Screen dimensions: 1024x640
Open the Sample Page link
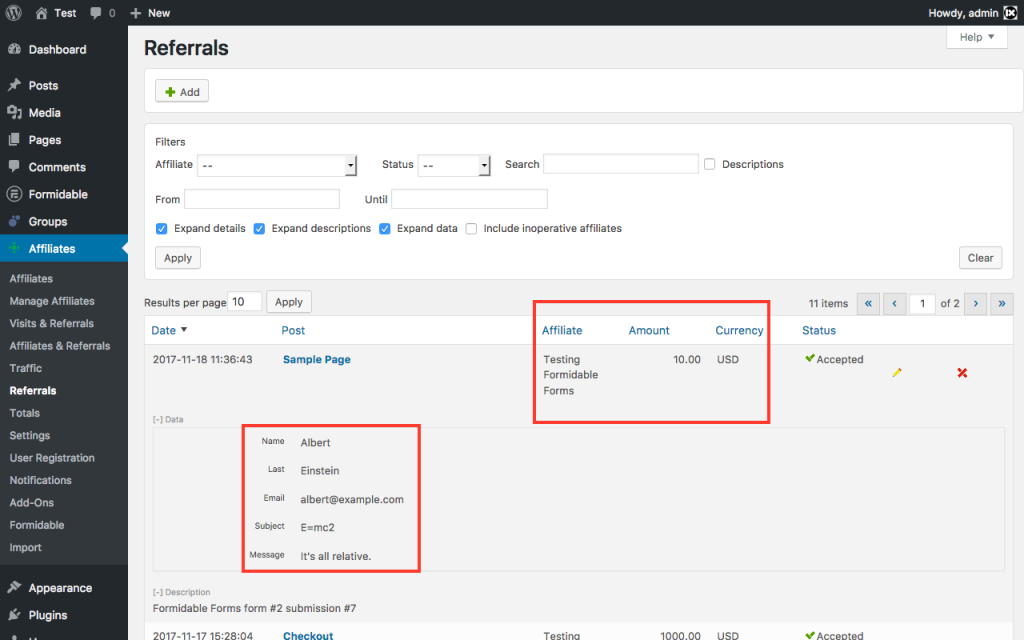click(x=316, y=359)
